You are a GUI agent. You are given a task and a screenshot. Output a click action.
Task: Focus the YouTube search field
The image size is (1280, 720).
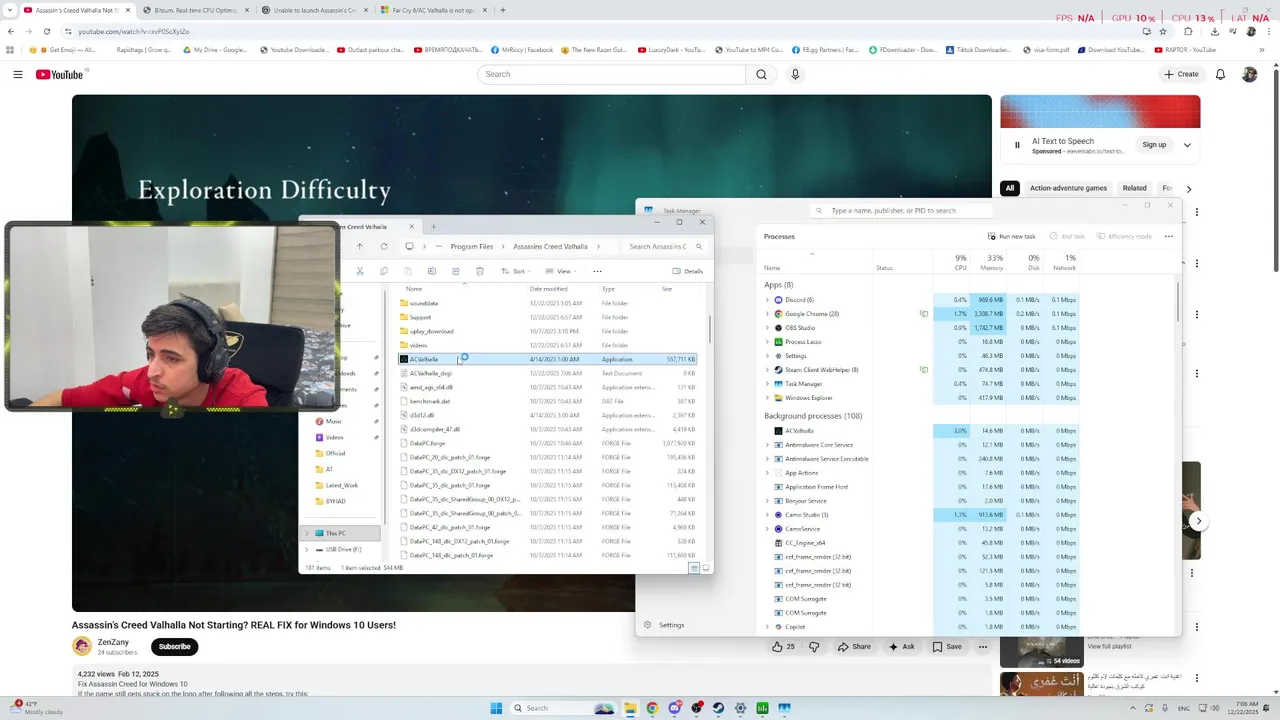tap(612, 74)
